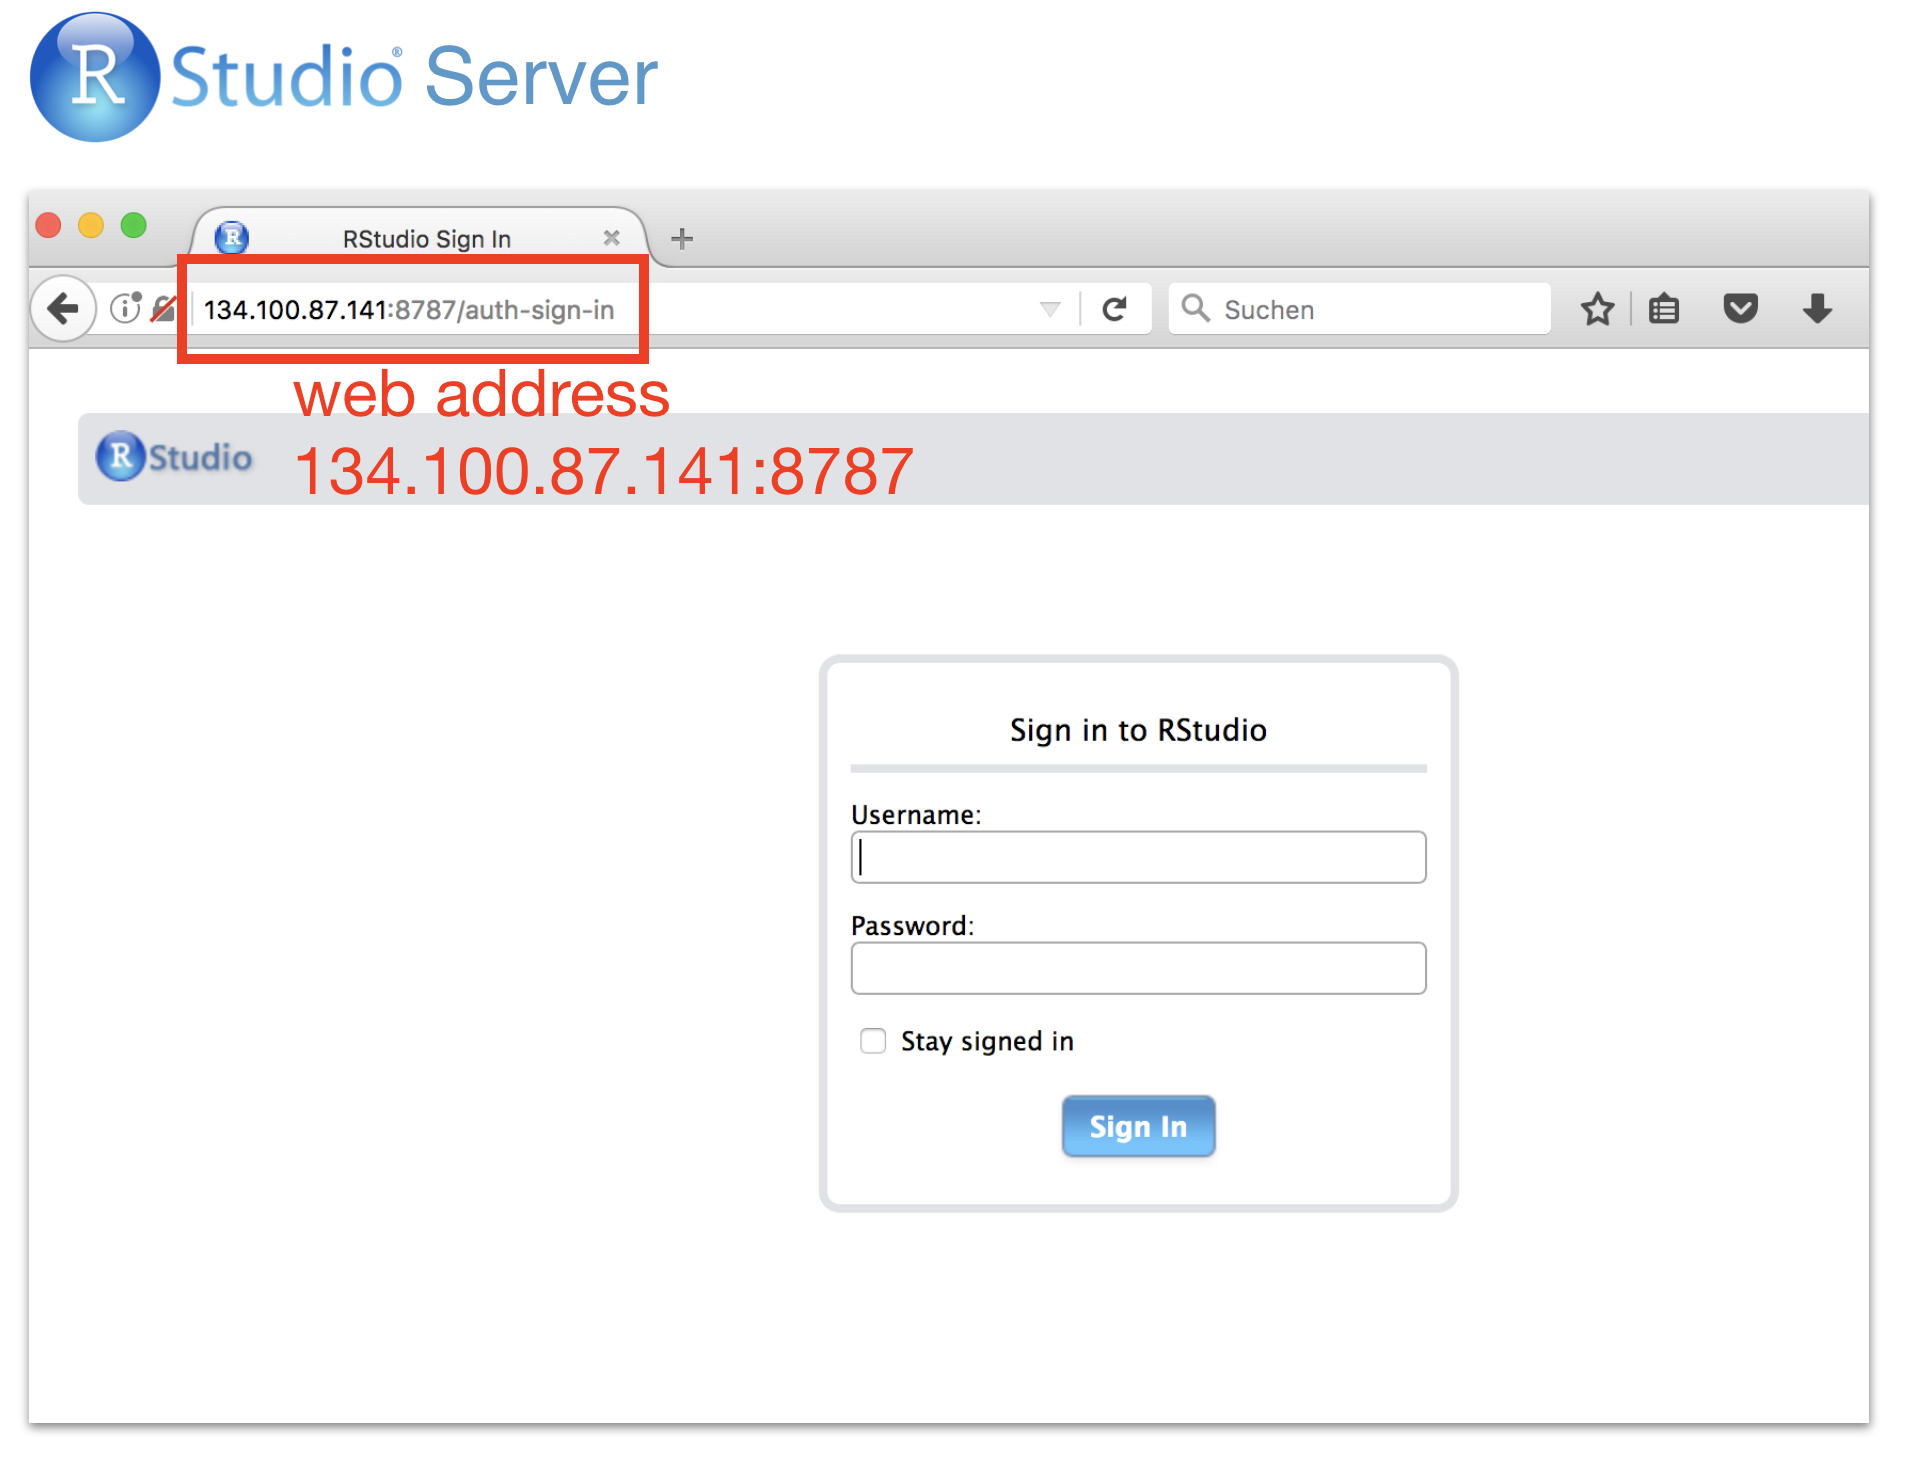Viewport: 1906px width, 1460px height.
Task: Reload the page with the refresh icon
Action: (1114, 309)
